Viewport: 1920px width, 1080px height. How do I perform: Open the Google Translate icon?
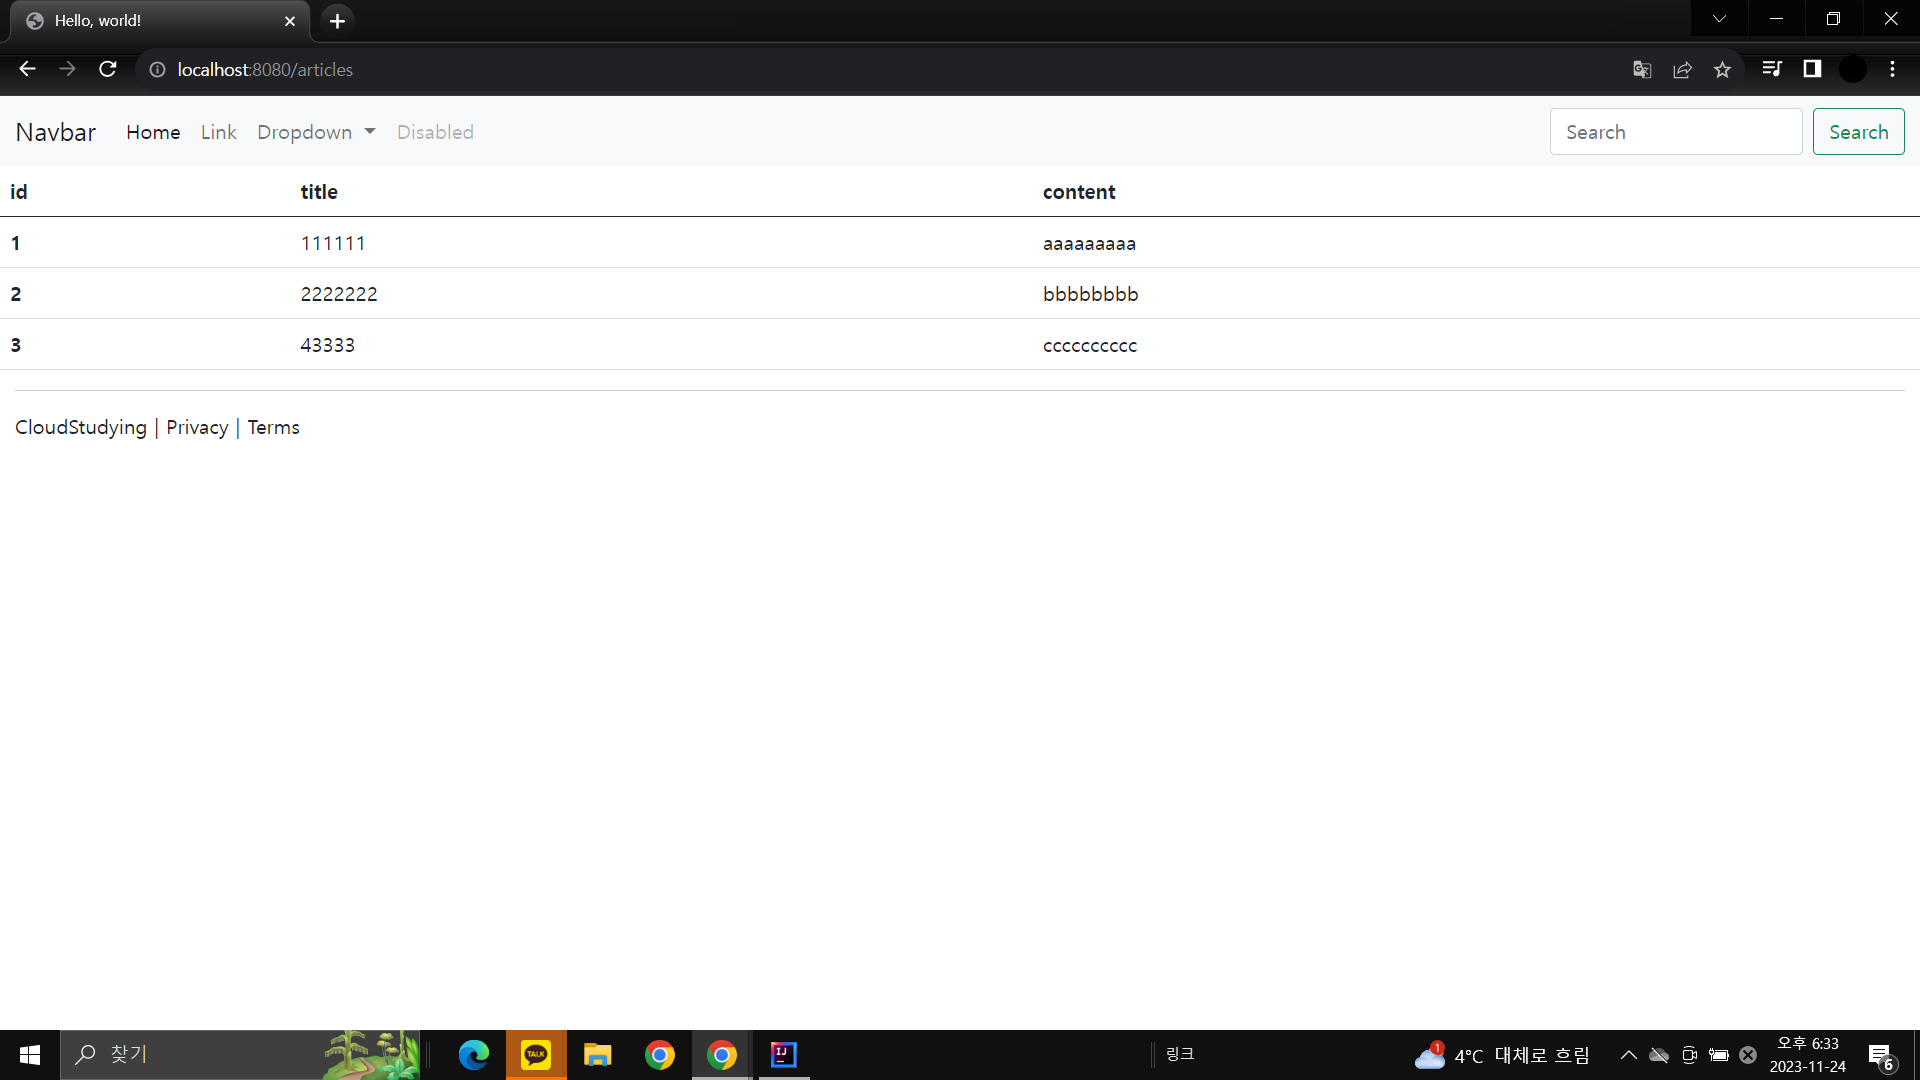pyautogui.click(x=1642, y=69)
